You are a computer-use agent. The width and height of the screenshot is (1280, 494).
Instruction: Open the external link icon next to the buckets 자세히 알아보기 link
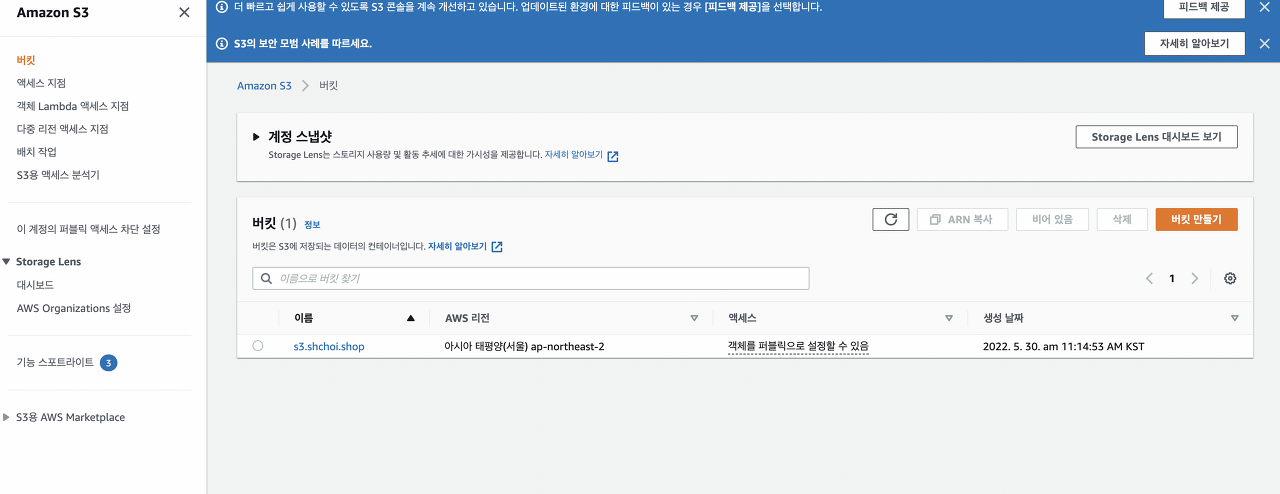(x=496, y=246)
